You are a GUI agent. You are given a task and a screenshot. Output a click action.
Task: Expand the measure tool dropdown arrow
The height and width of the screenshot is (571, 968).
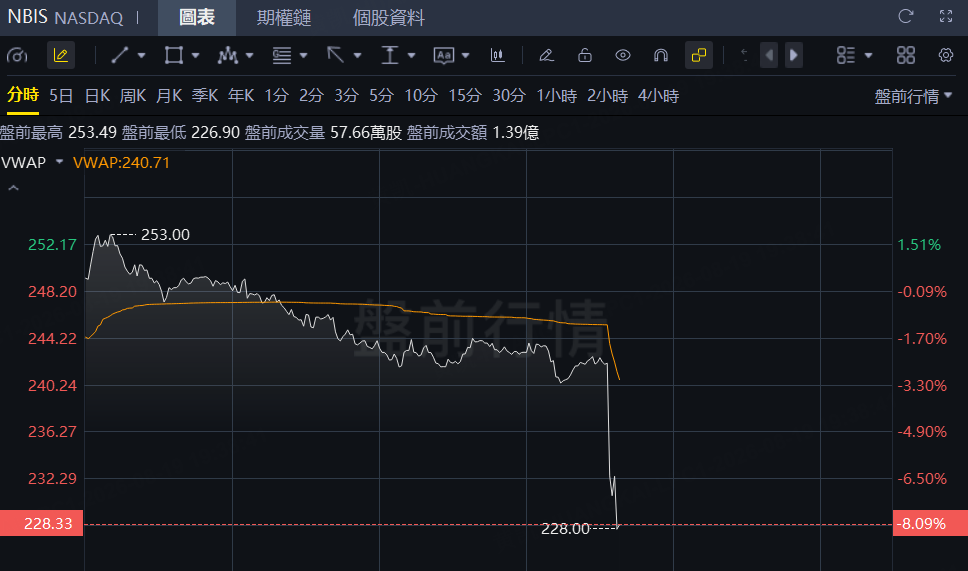(412, 56)
